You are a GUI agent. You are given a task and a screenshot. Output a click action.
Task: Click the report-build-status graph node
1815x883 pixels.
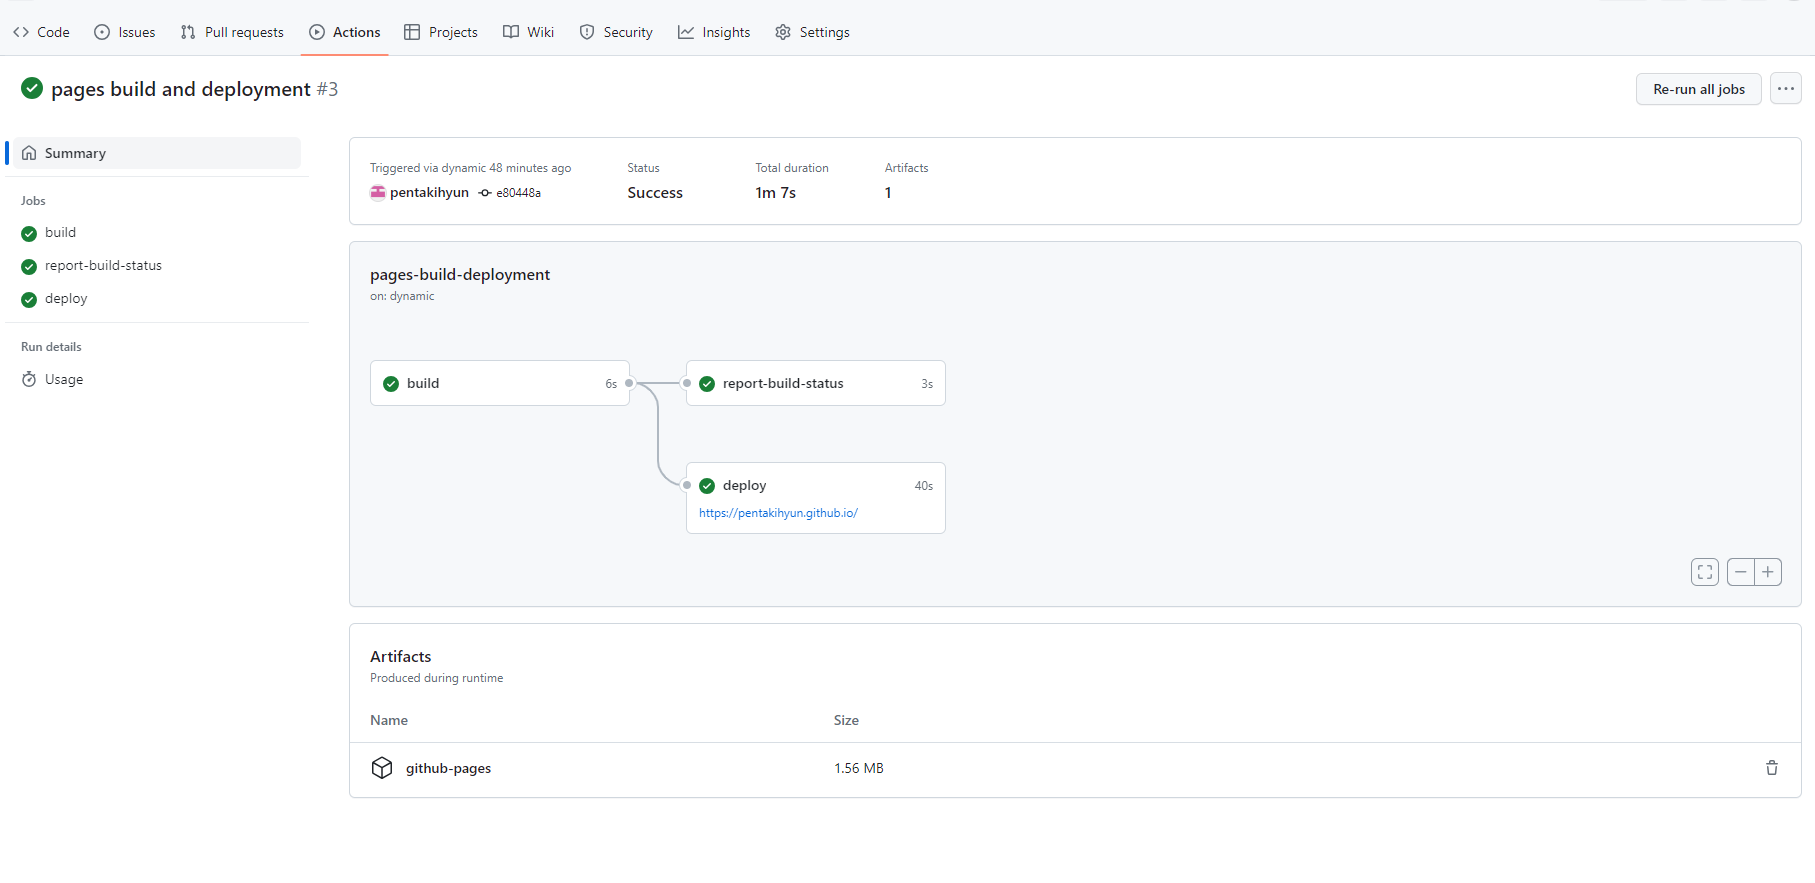(x=816, y=383)
